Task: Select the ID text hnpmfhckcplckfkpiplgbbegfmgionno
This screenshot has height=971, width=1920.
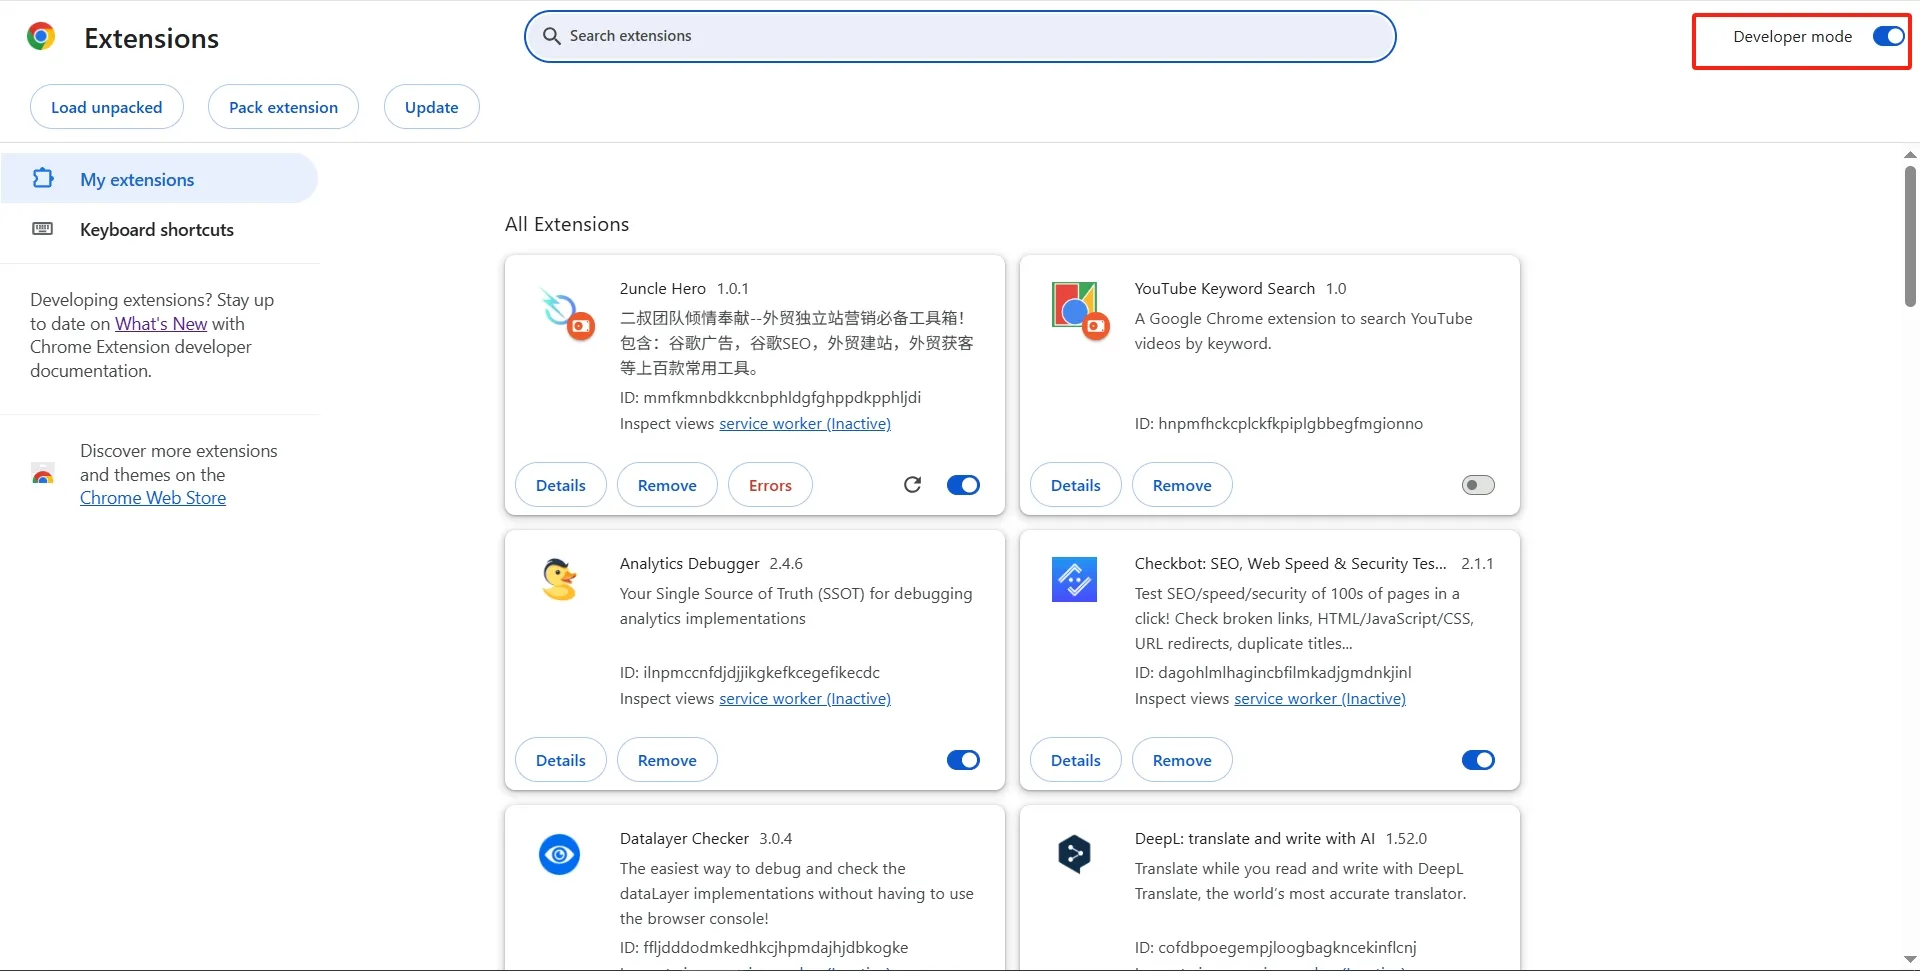Action: tap(1290, 424)
